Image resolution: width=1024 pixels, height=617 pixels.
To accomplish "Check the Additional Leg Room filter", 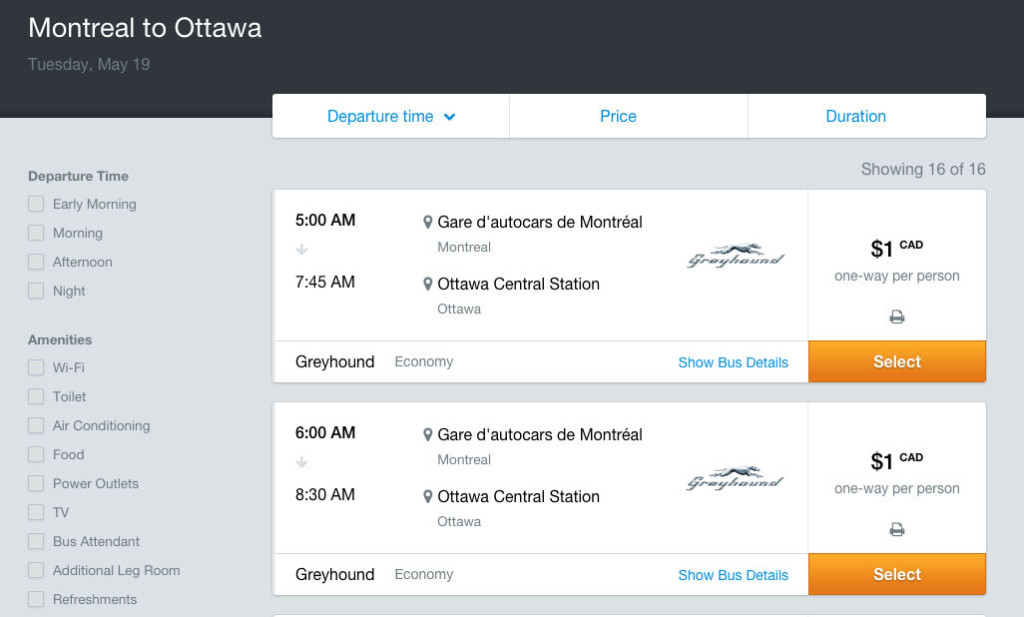I will pyautogui.click(x=36, y=570).
